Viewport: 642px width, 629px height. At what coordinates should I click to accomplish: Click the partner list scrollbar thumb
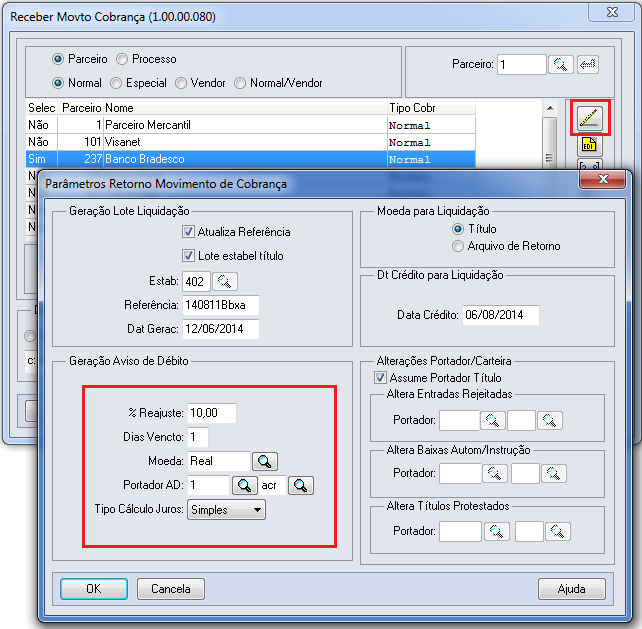pyautogui.click(x=549, y=143)
